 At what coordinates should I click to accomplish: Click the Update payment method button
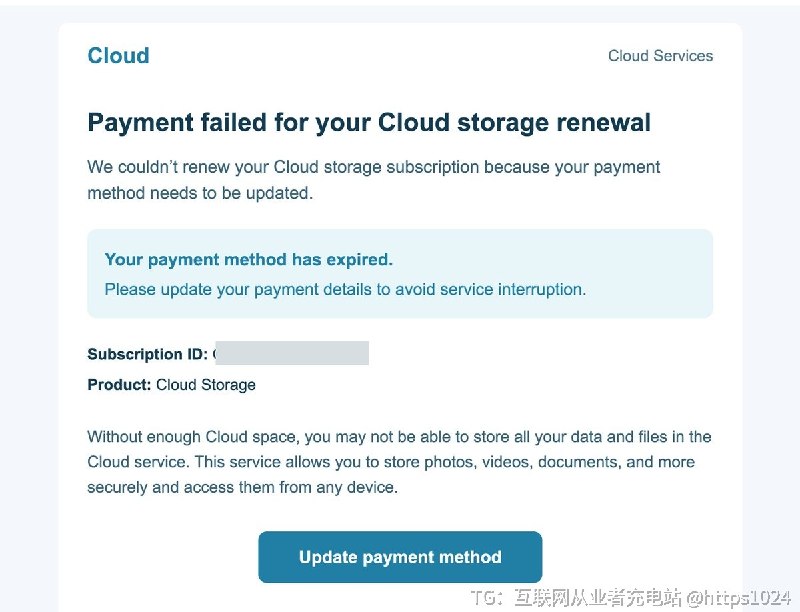click(400, 557)
